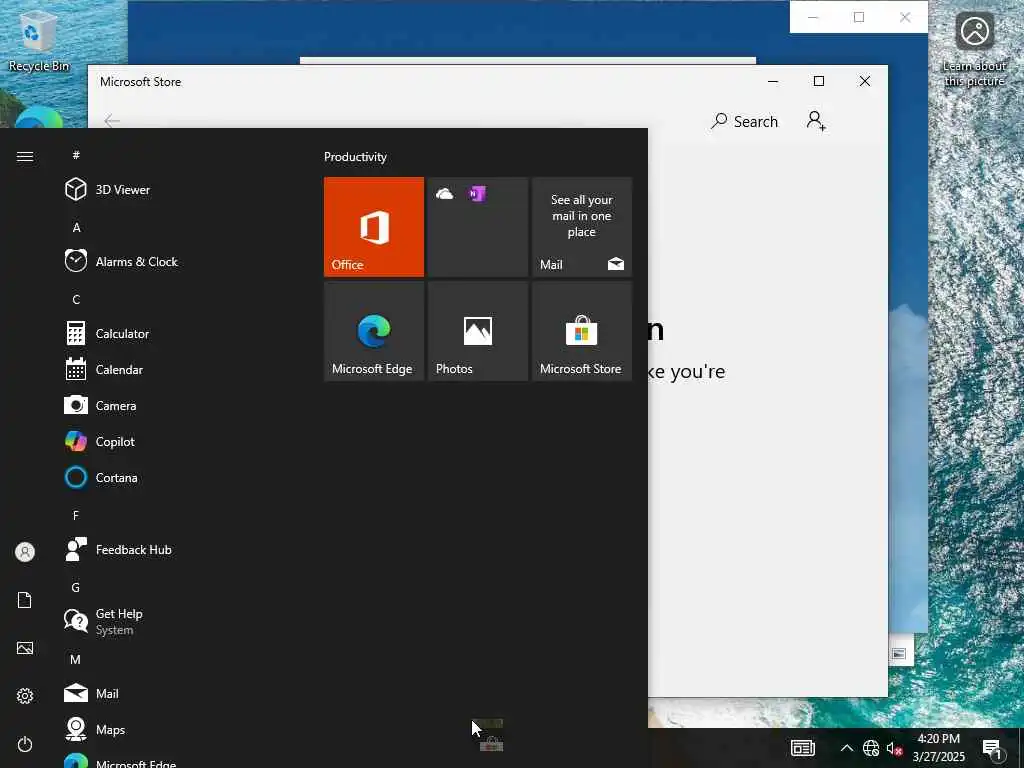The width and height of the screenshot is (1024, 768).
Task: Open network globe icon in system tray
Action: [871, 748]
